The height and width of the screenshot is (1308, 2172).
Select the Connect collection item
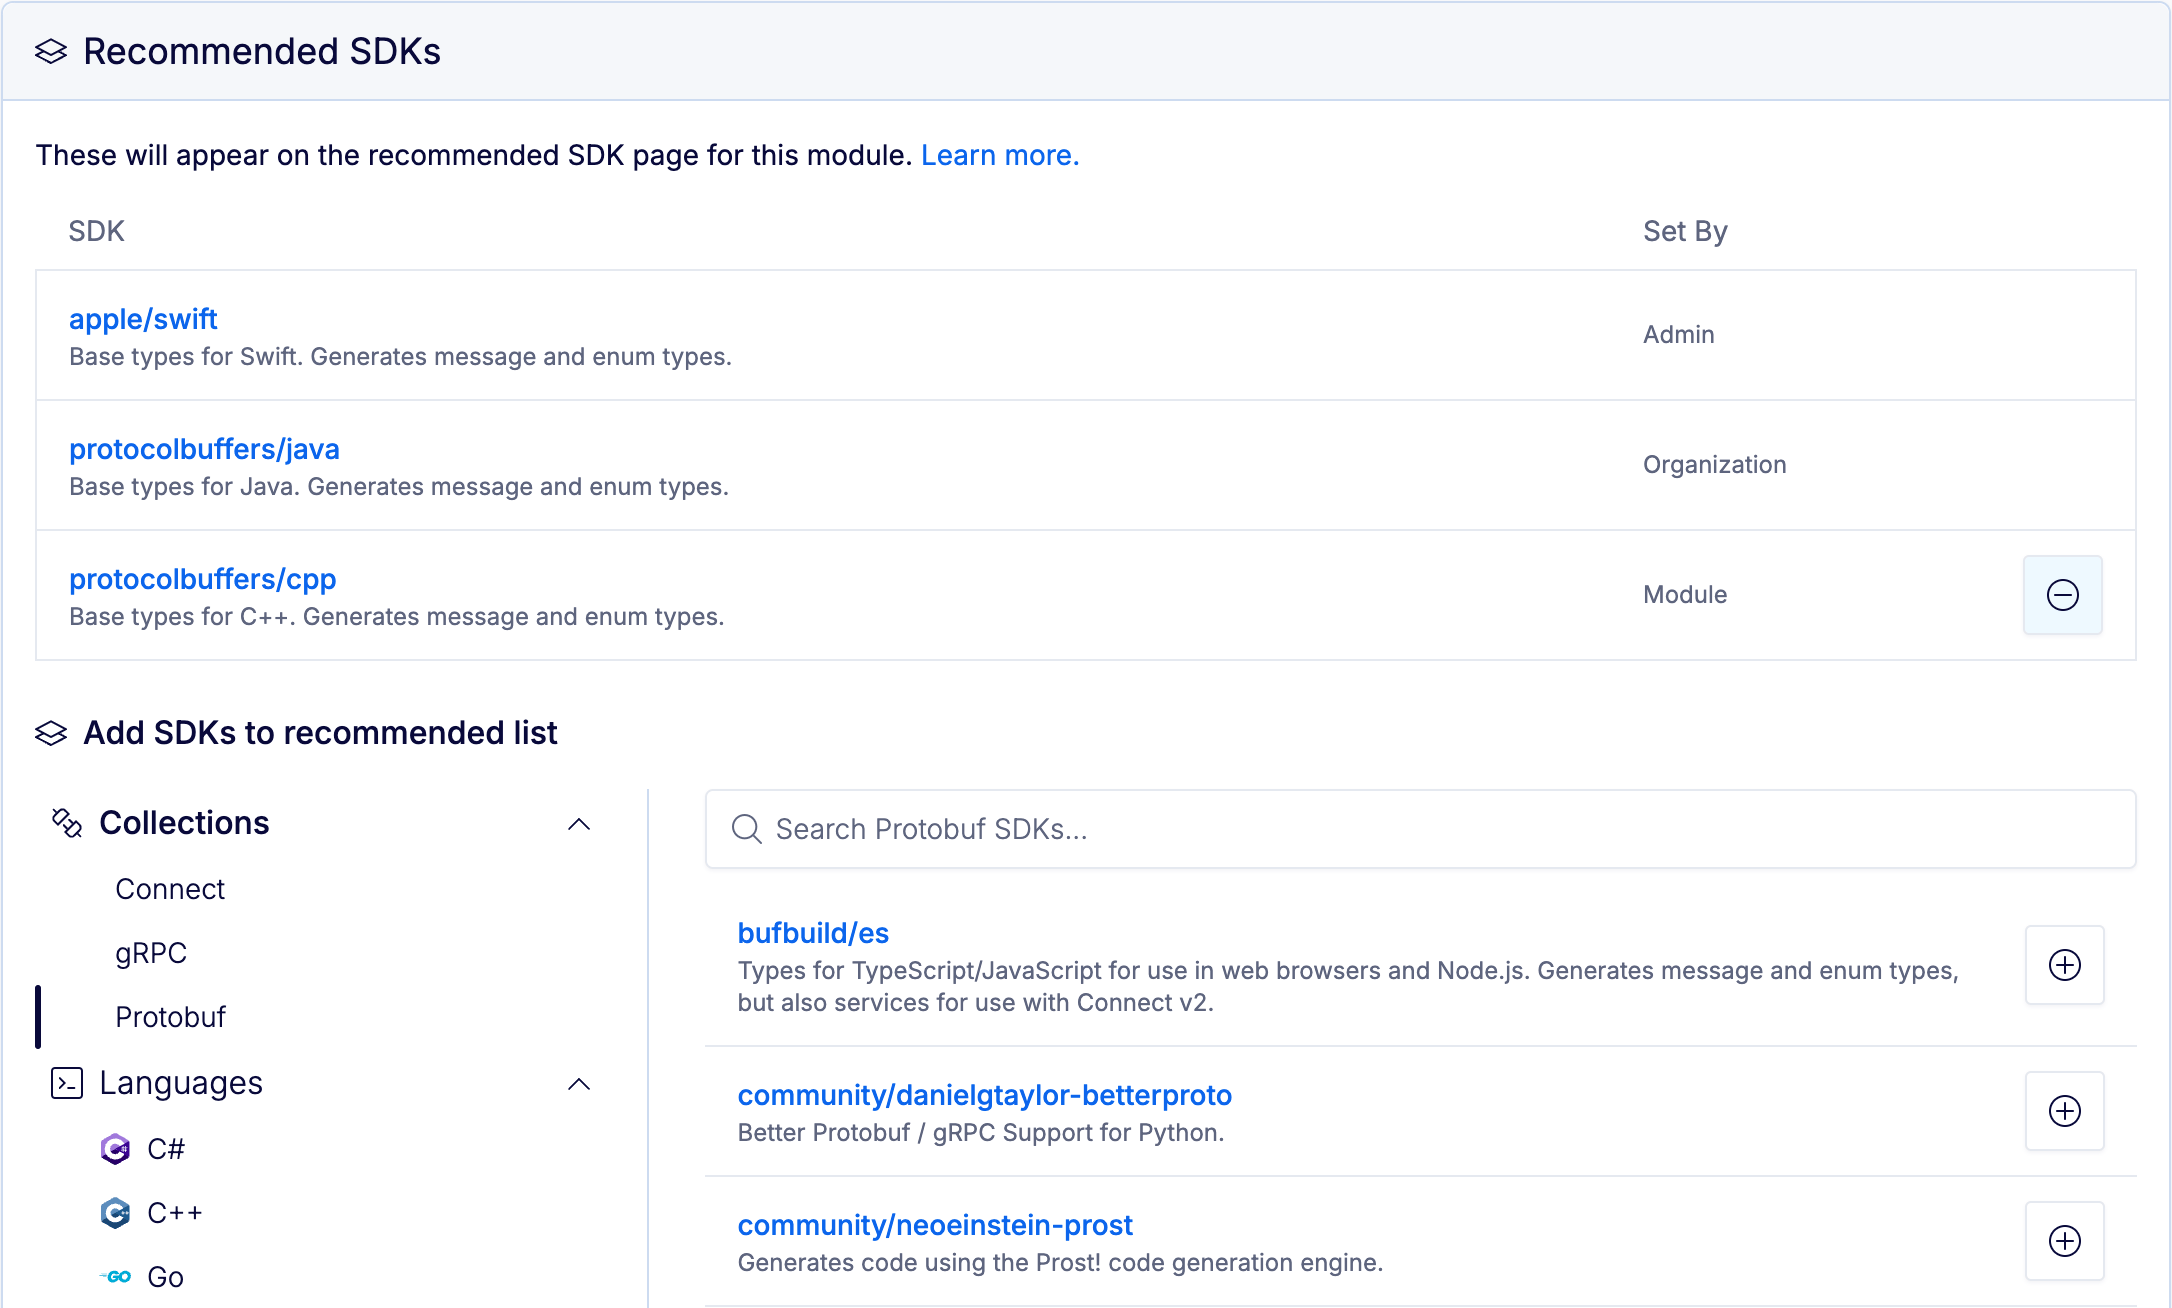[x=169, y=889]
